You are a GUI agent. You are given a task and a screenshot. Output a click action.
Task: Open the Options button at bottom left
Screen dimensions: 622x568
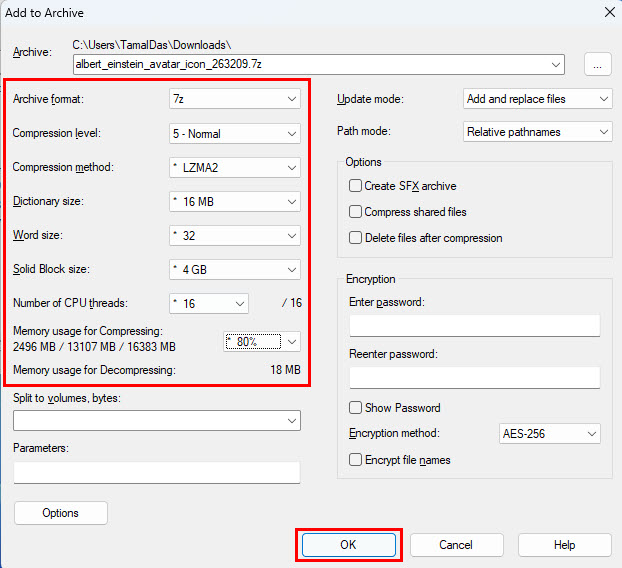[x=60, y=513]
